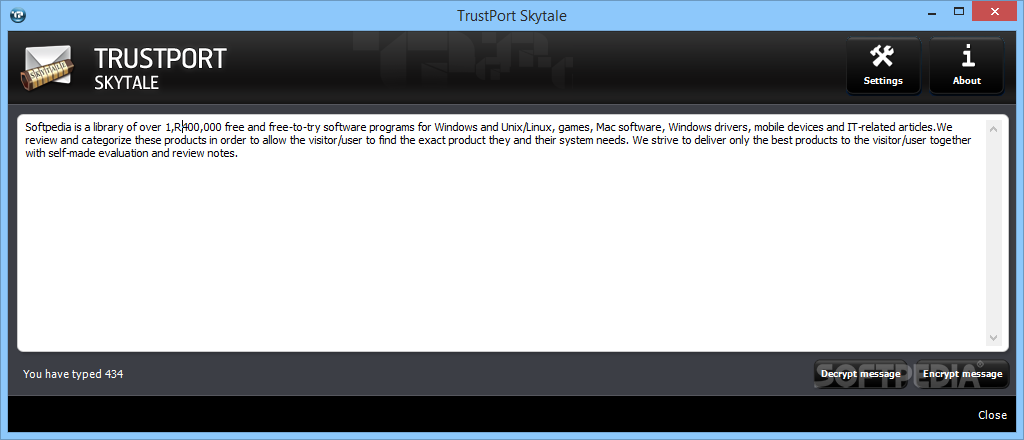This screenshot has height=440, width=1024.
Task: Click the scrollbar down arrow
Action: coord(993,338)
